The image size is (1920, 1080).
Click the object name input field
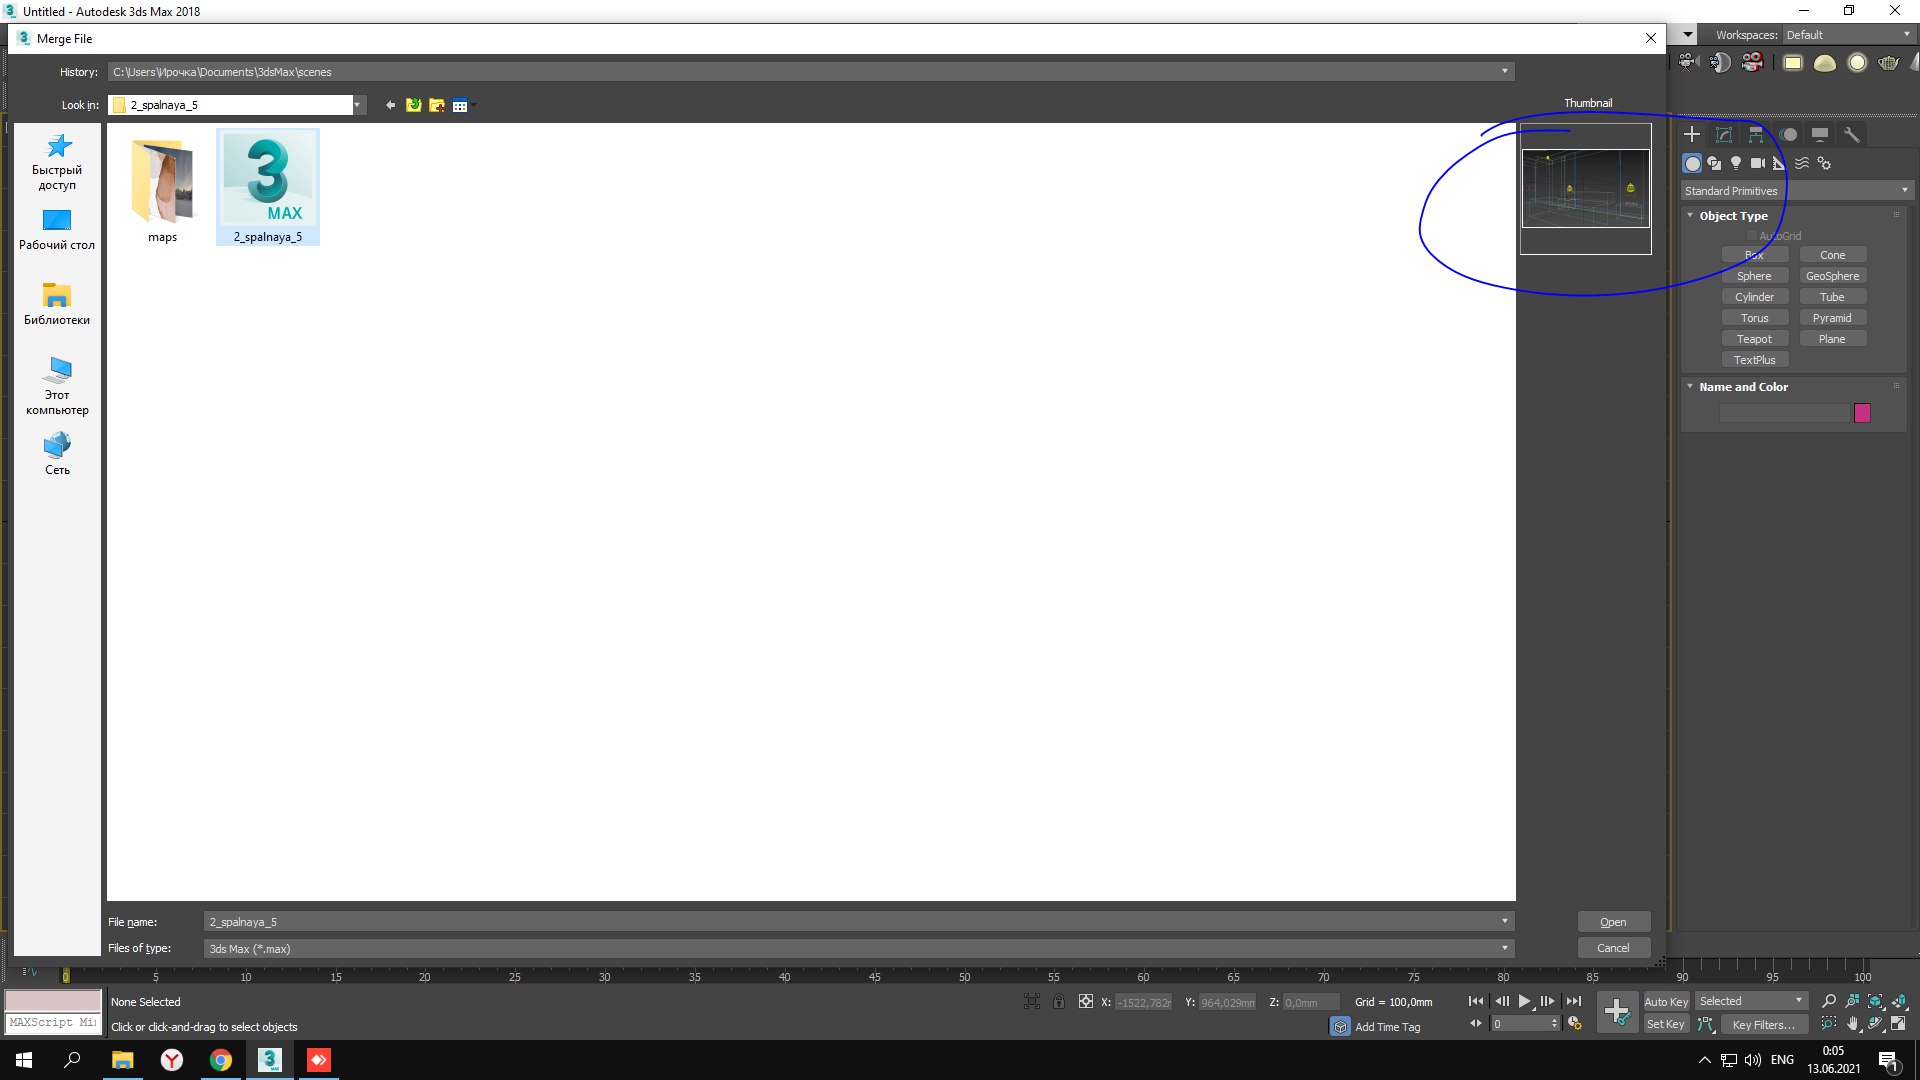coord(1785,413)
